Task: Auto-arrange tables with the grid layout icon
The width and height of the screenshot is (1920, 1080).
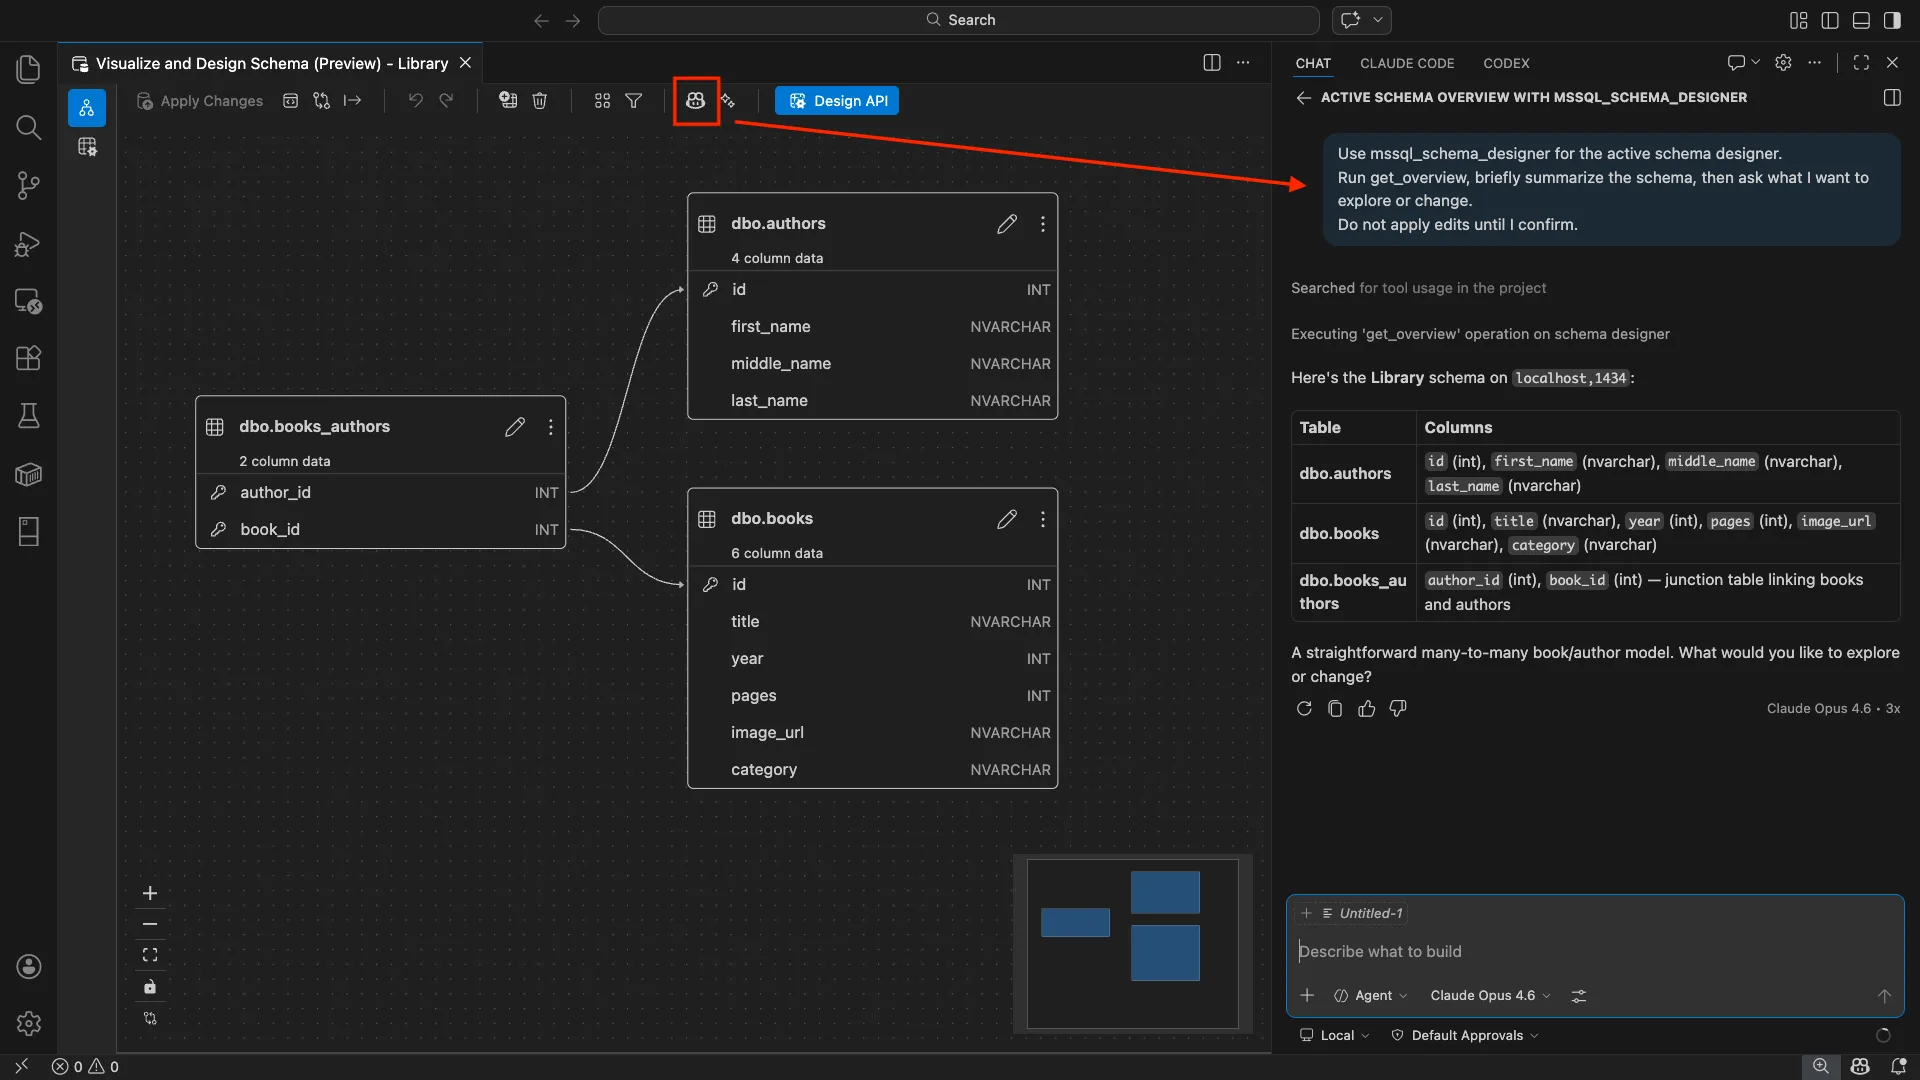Action: pyautogui.click(x=602, y=100)
